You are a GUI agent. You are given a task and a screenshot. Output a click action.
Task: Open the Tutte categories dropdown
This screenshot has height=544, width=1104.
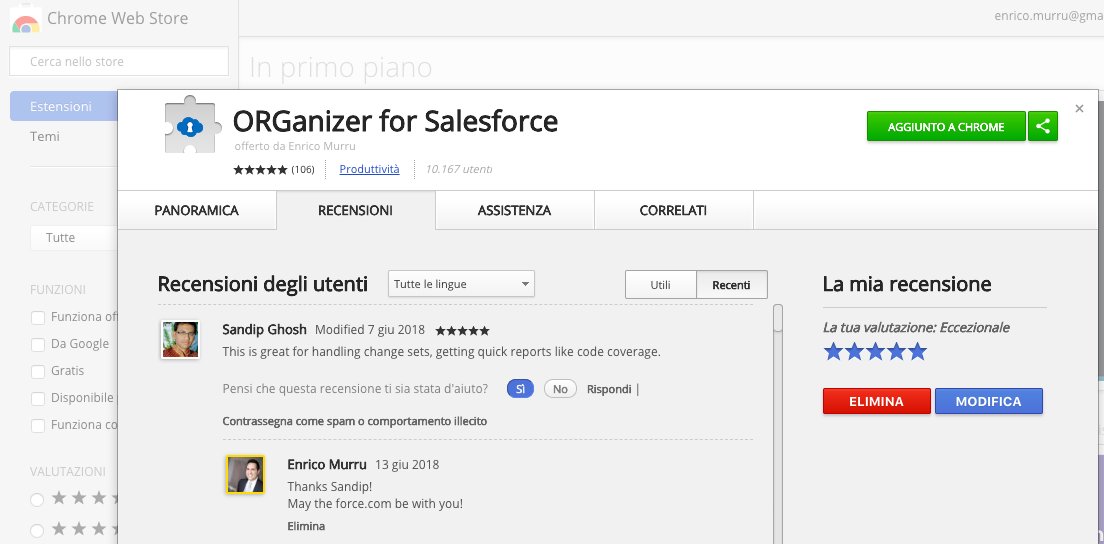(73, 238)
